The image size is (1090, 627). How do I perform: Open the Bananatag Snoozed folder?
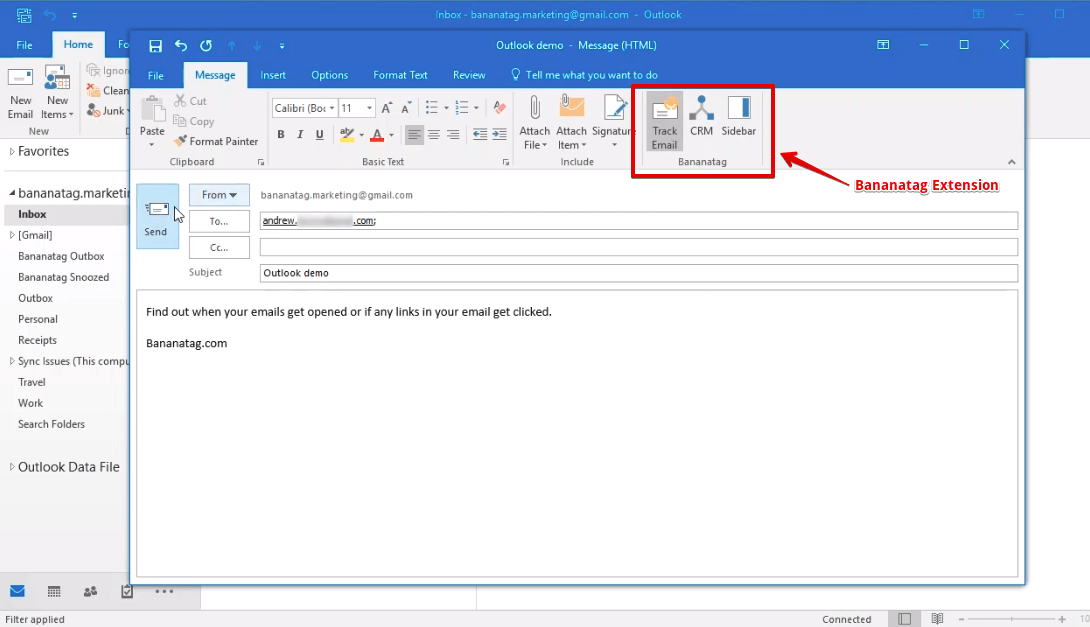63,277
